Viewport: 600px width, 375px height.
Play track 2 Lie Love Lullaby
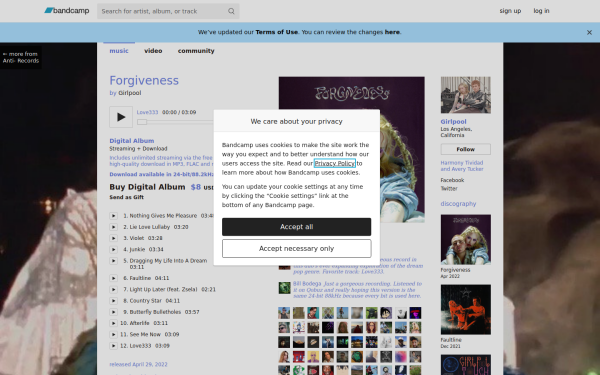[x=113, y=227]
